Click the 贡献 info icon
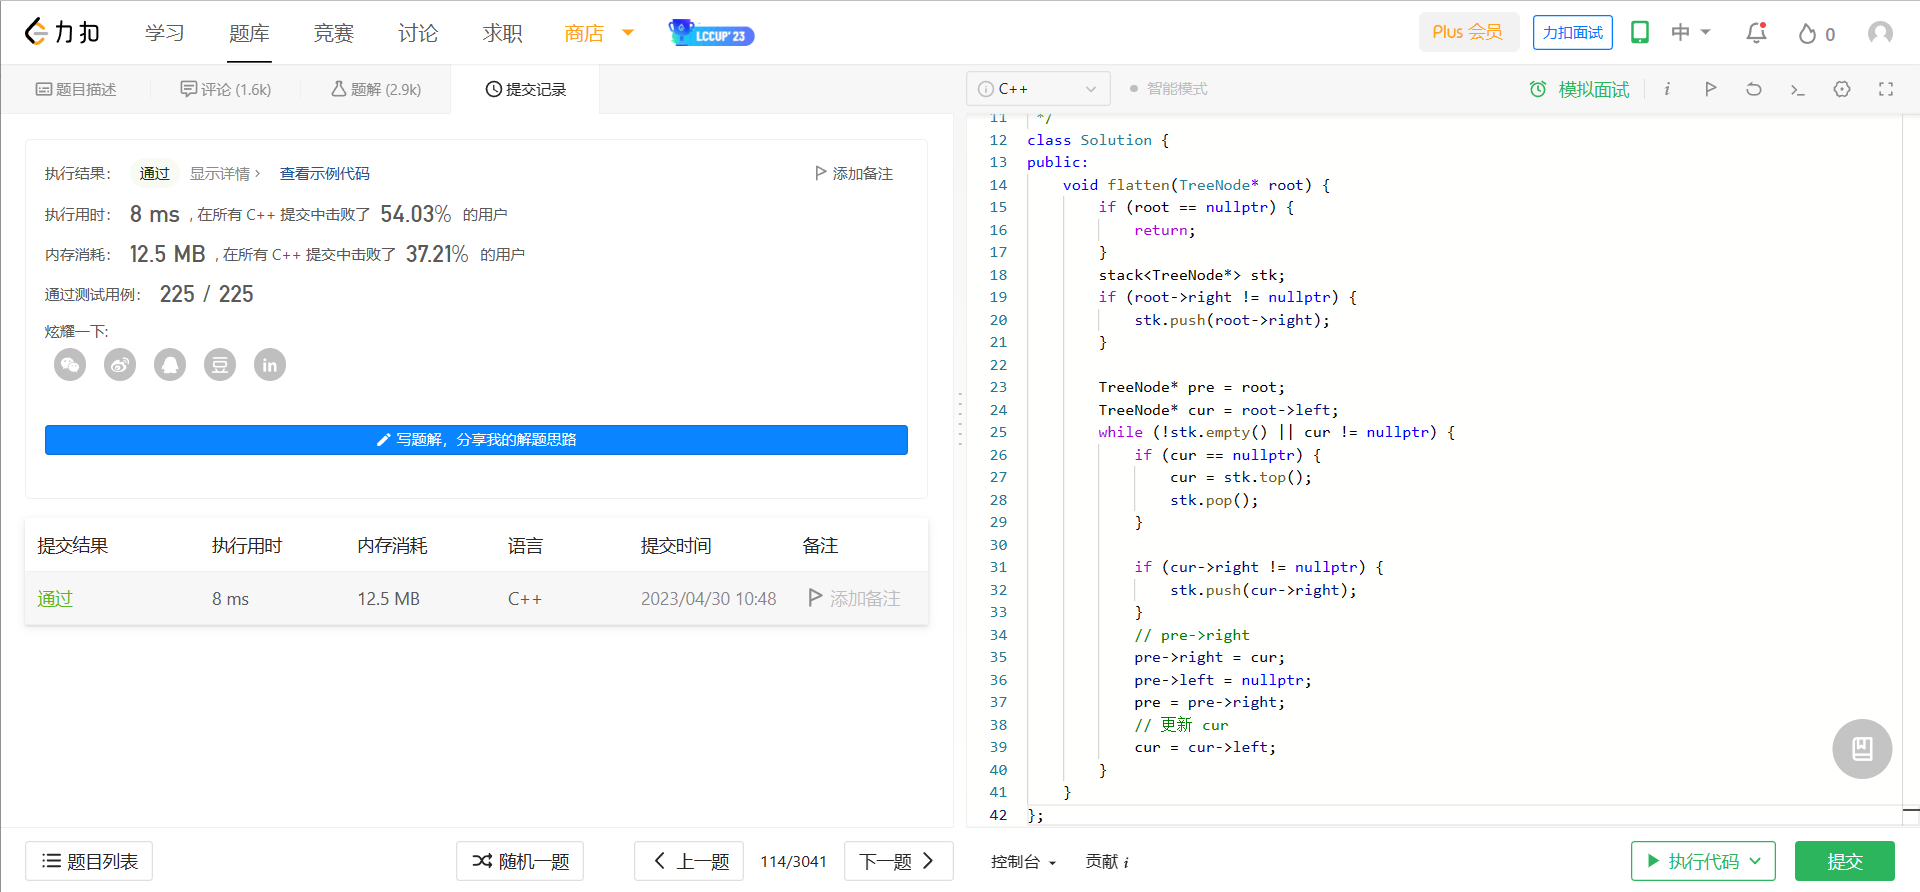Viewport: 1920px width, 892px height. (1126, 862)
